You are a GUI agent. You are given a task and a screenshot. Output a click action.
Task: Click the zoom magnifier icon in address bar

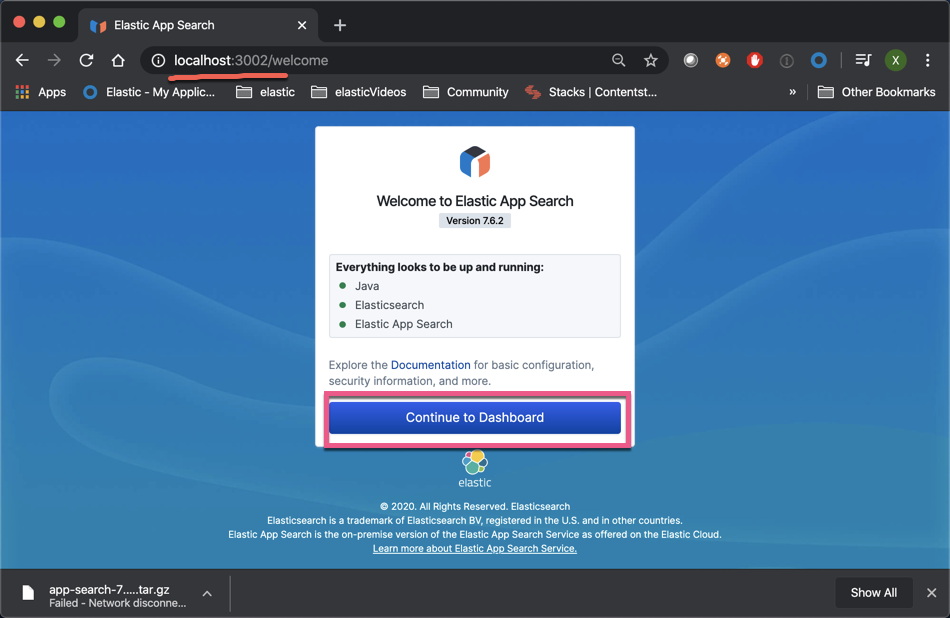pos(619,60)
